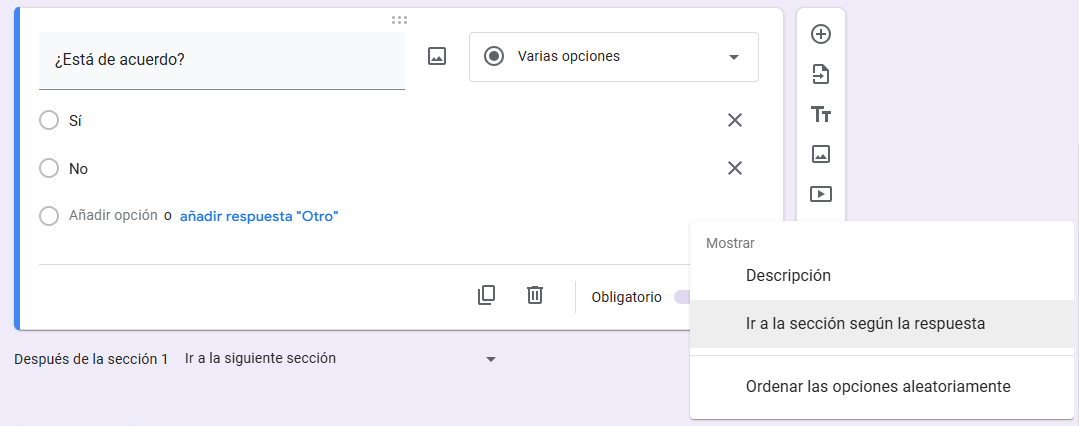Duplicate the current question
1079x426 pixels.
(486, 295)
